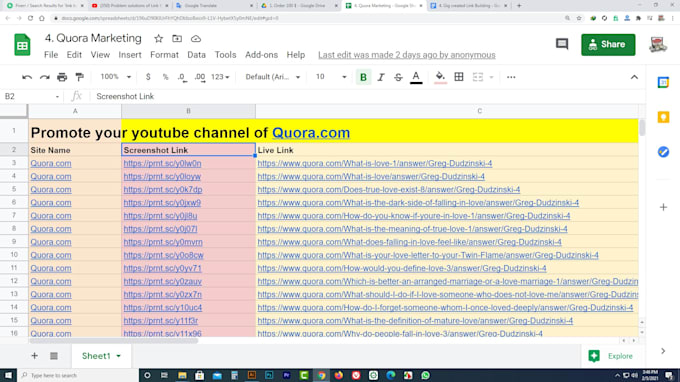Open the File menu
Image resolution: width=680 pixels, height=382 pixels.
click(x=51, y=55)
